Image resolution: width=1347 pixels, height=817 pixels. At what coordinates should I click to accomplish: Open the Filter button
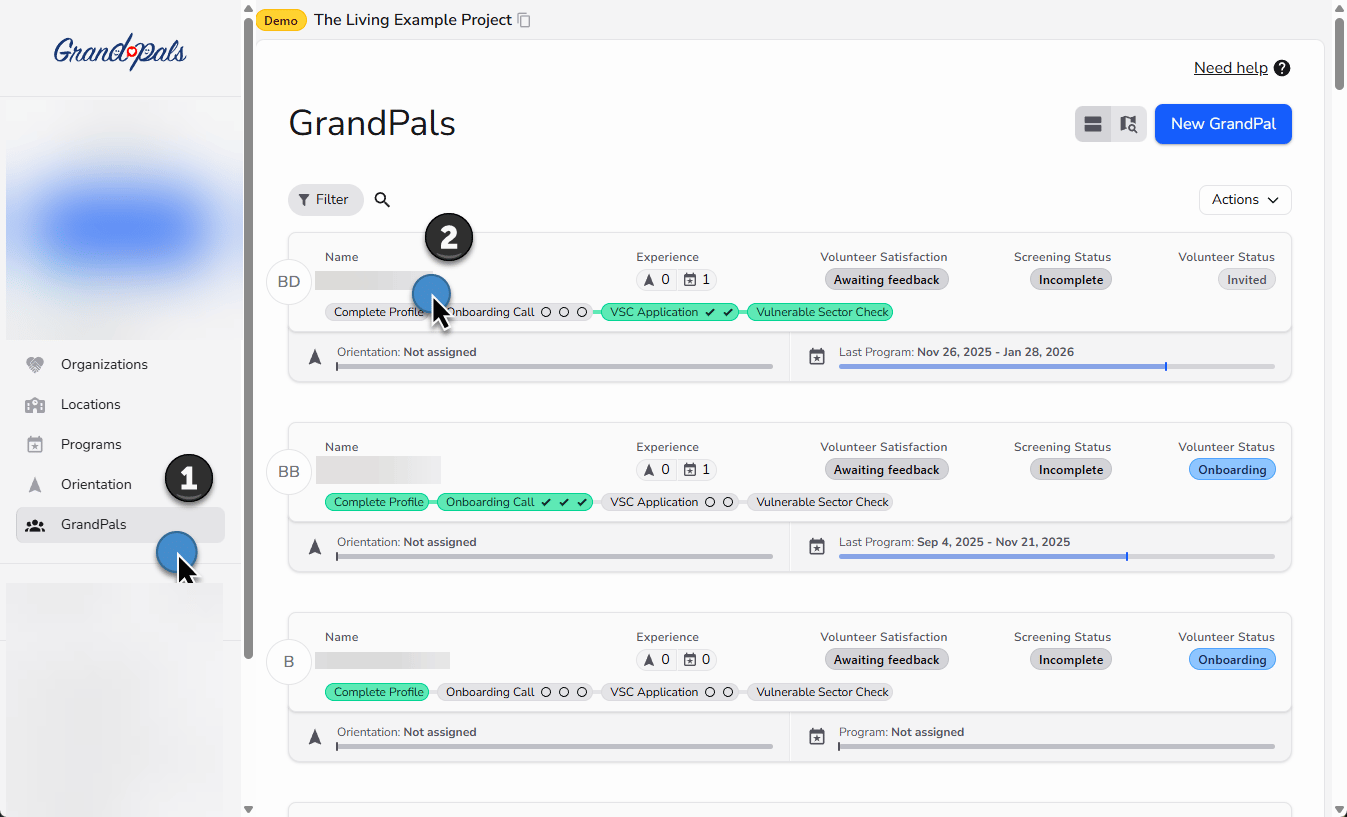point(325,200)
